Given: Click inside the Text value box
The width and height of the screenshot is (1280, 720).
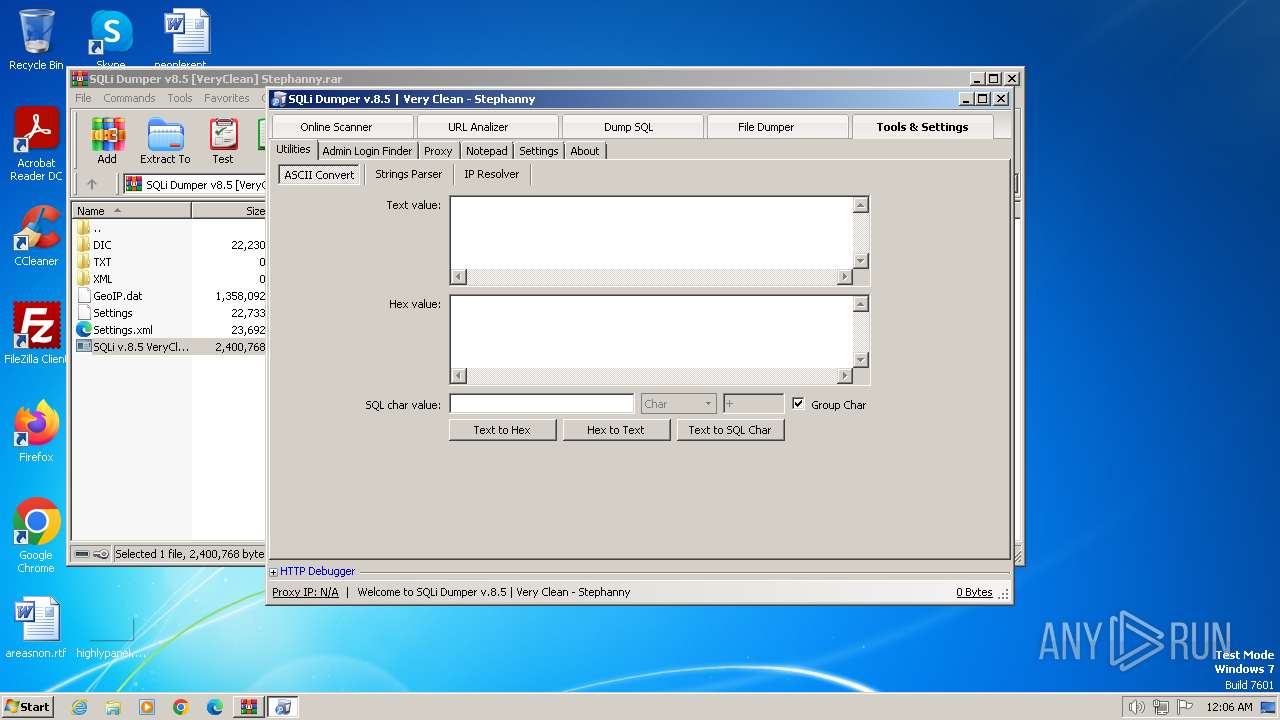Looking at the screenshot, I should 652,233.
